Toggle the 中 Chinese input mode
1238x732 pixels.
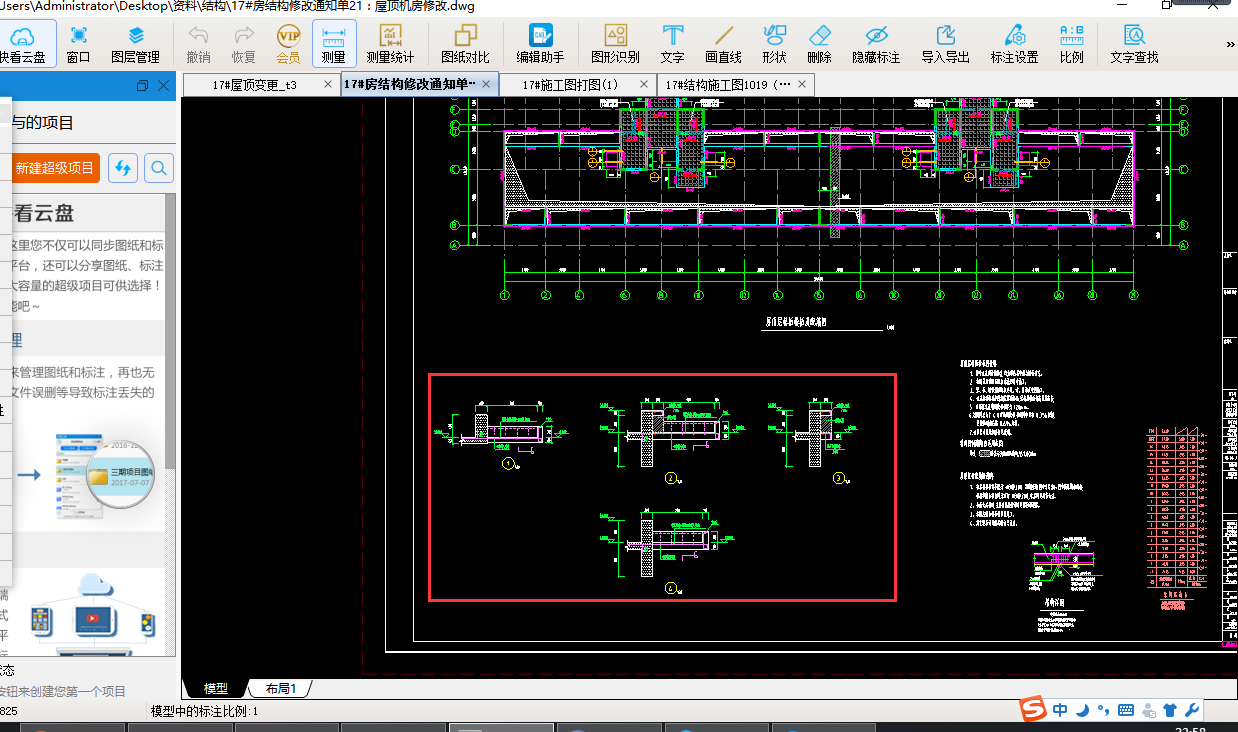[1060, 710]
